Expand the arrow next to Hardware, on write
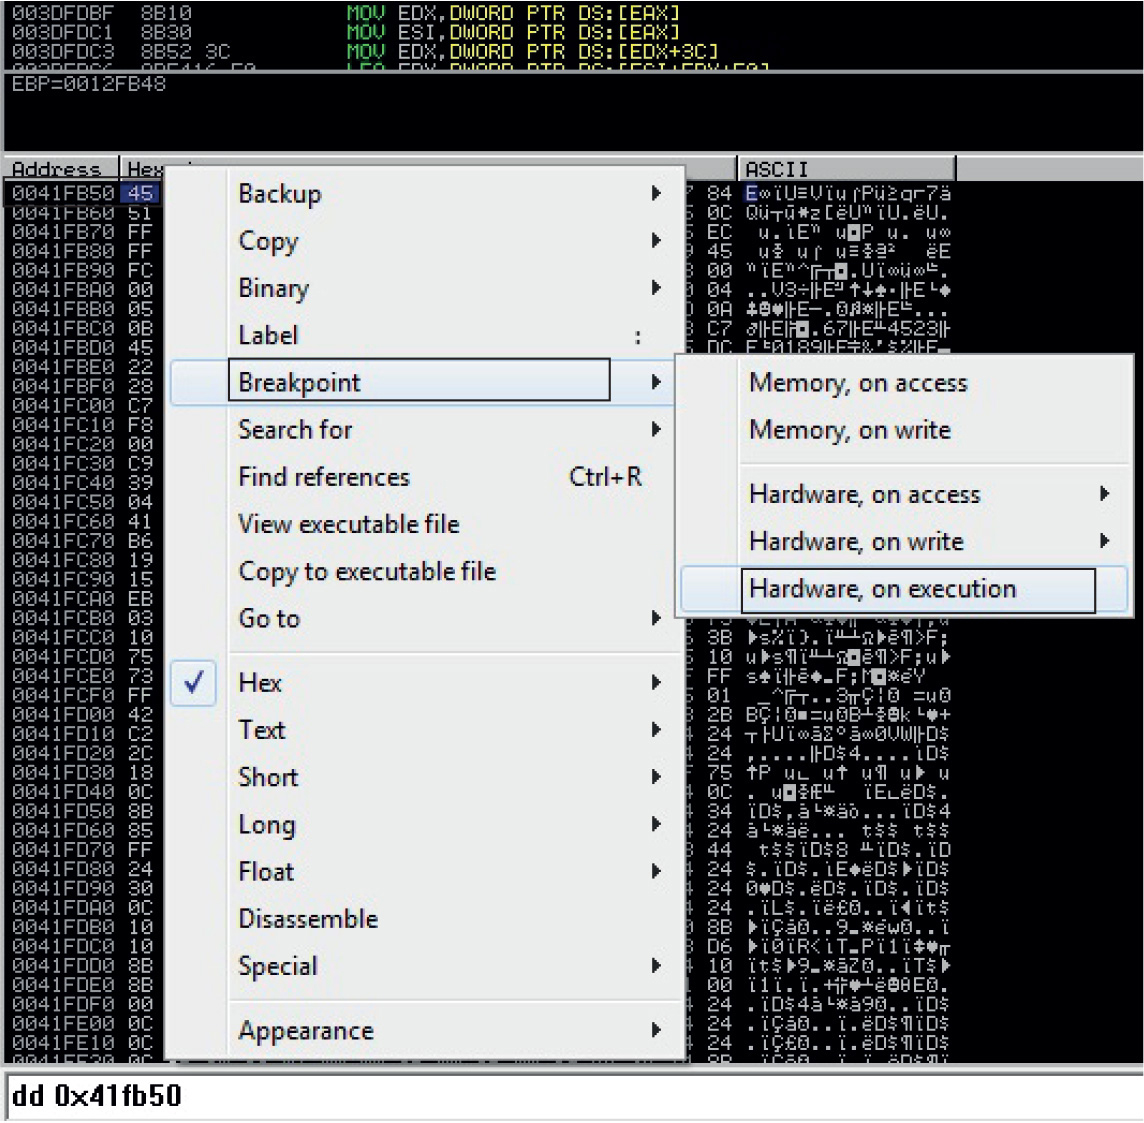Image resolution: width=1144 pixels, height=1123 pixels. tap(1105, 541)
